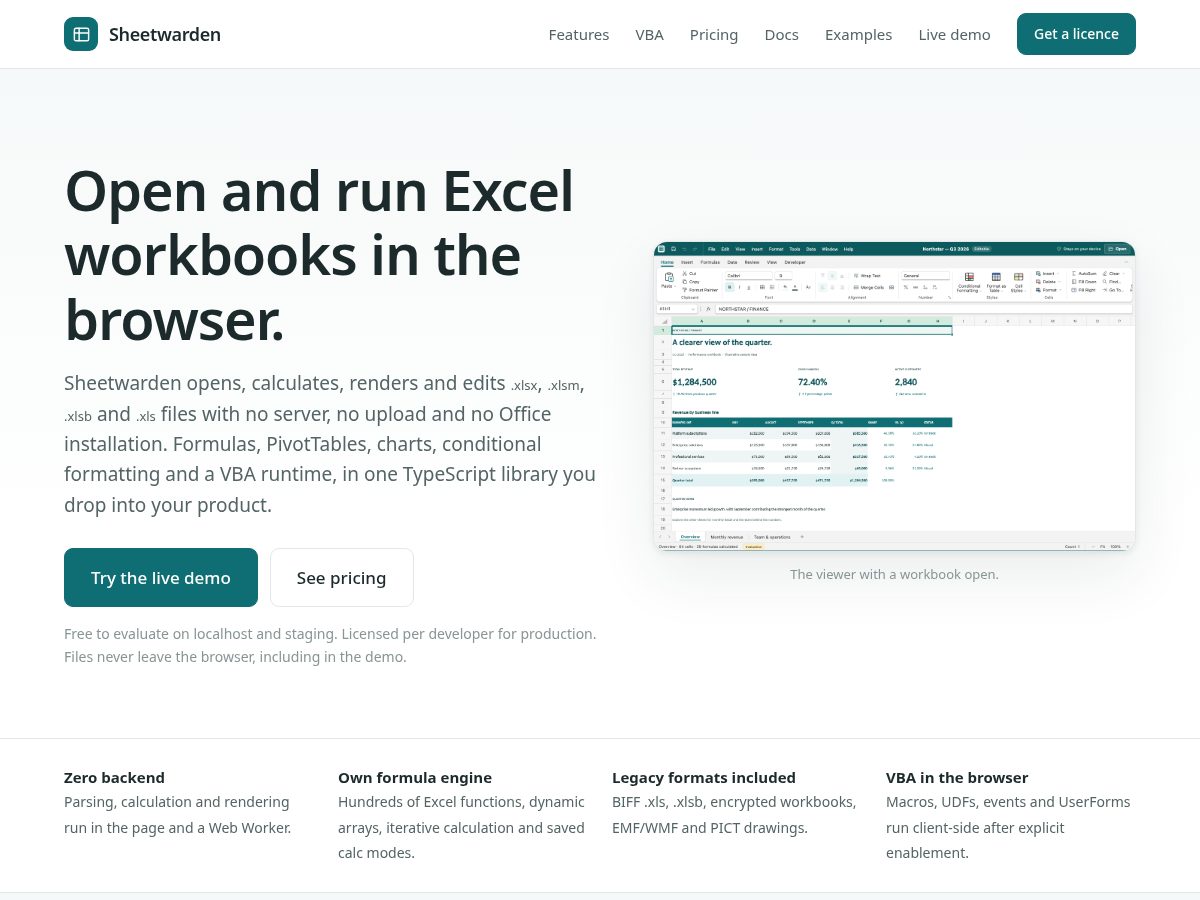
Task: Click the Try the live demo button
Action: click(x=161, y=577)
